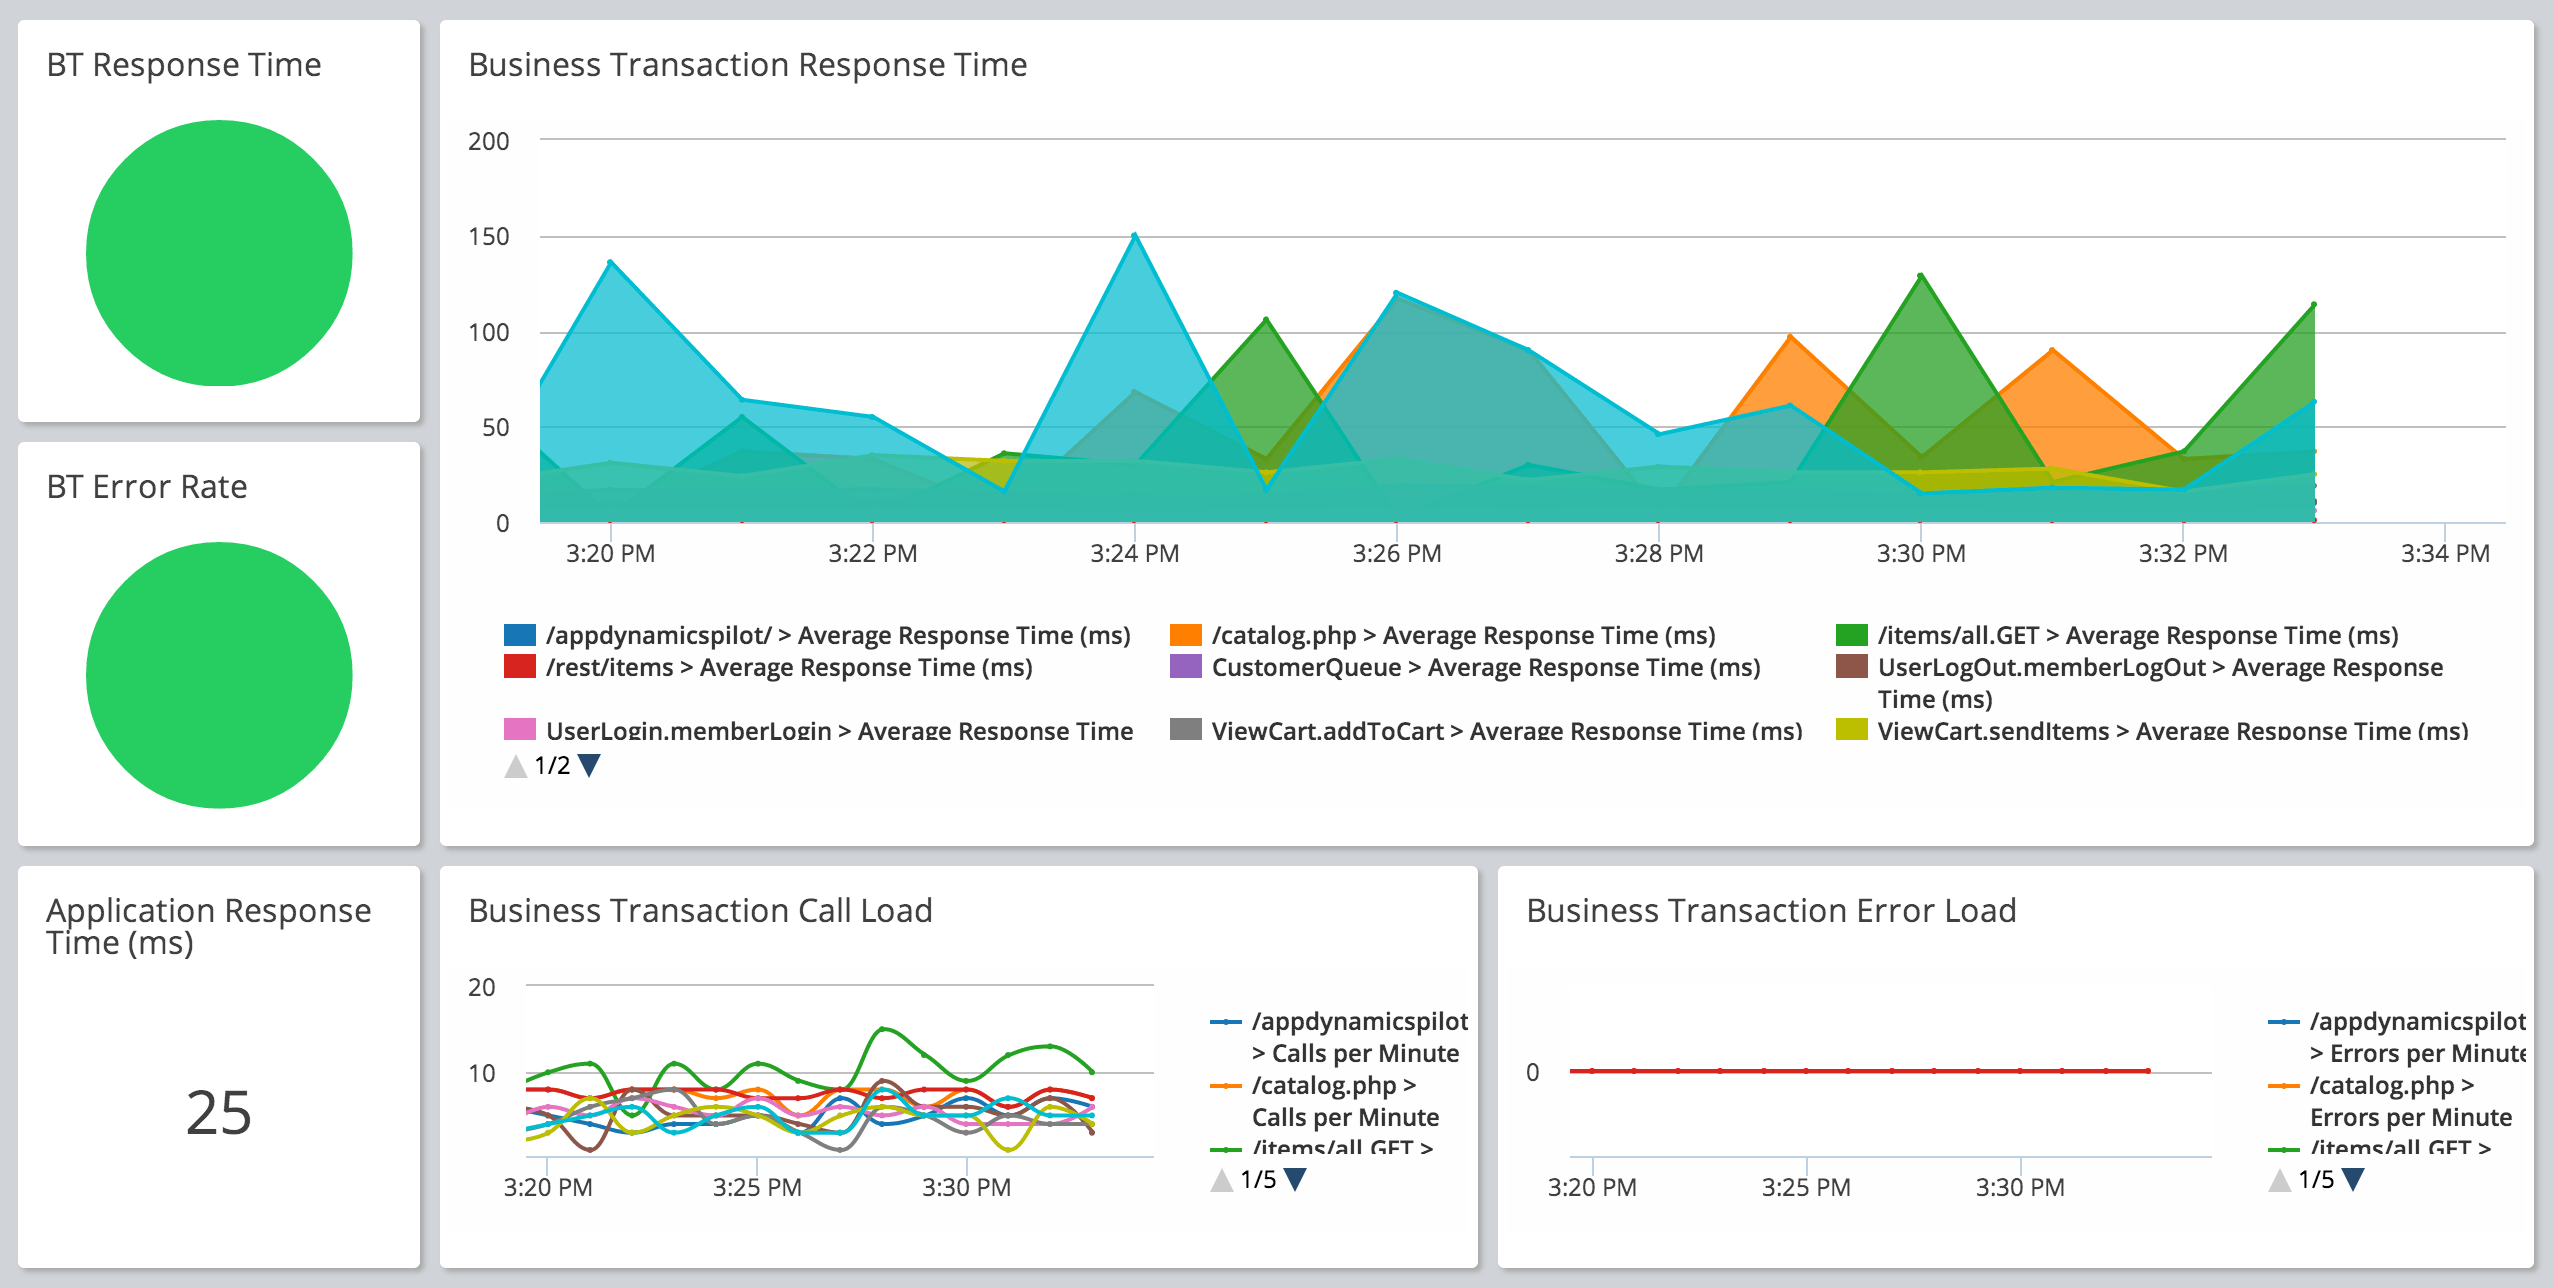This screenshot has height=1288, width=2554.
Task: Select the Business Transaction Response Time chart title
Action: coord(746,64)
